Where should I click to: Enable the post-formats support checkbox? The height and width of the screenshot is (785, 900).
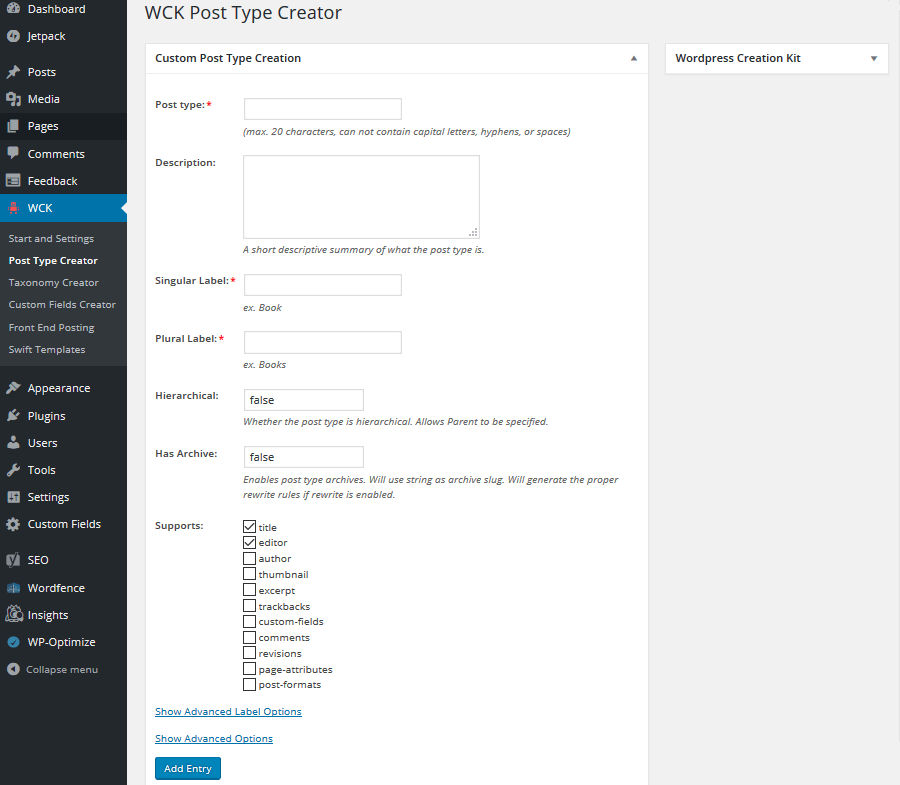click(249, 685)
